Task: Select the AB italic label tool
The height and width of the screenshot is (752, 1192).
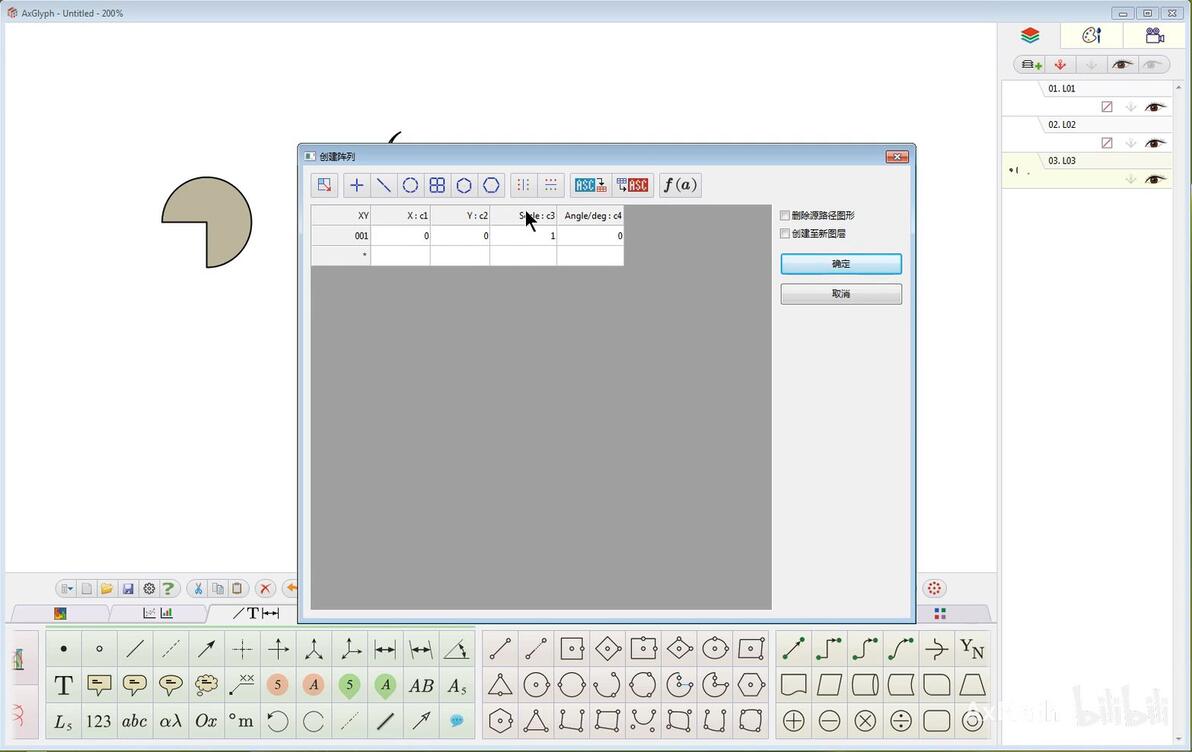Action: click(x=420, y=685)
